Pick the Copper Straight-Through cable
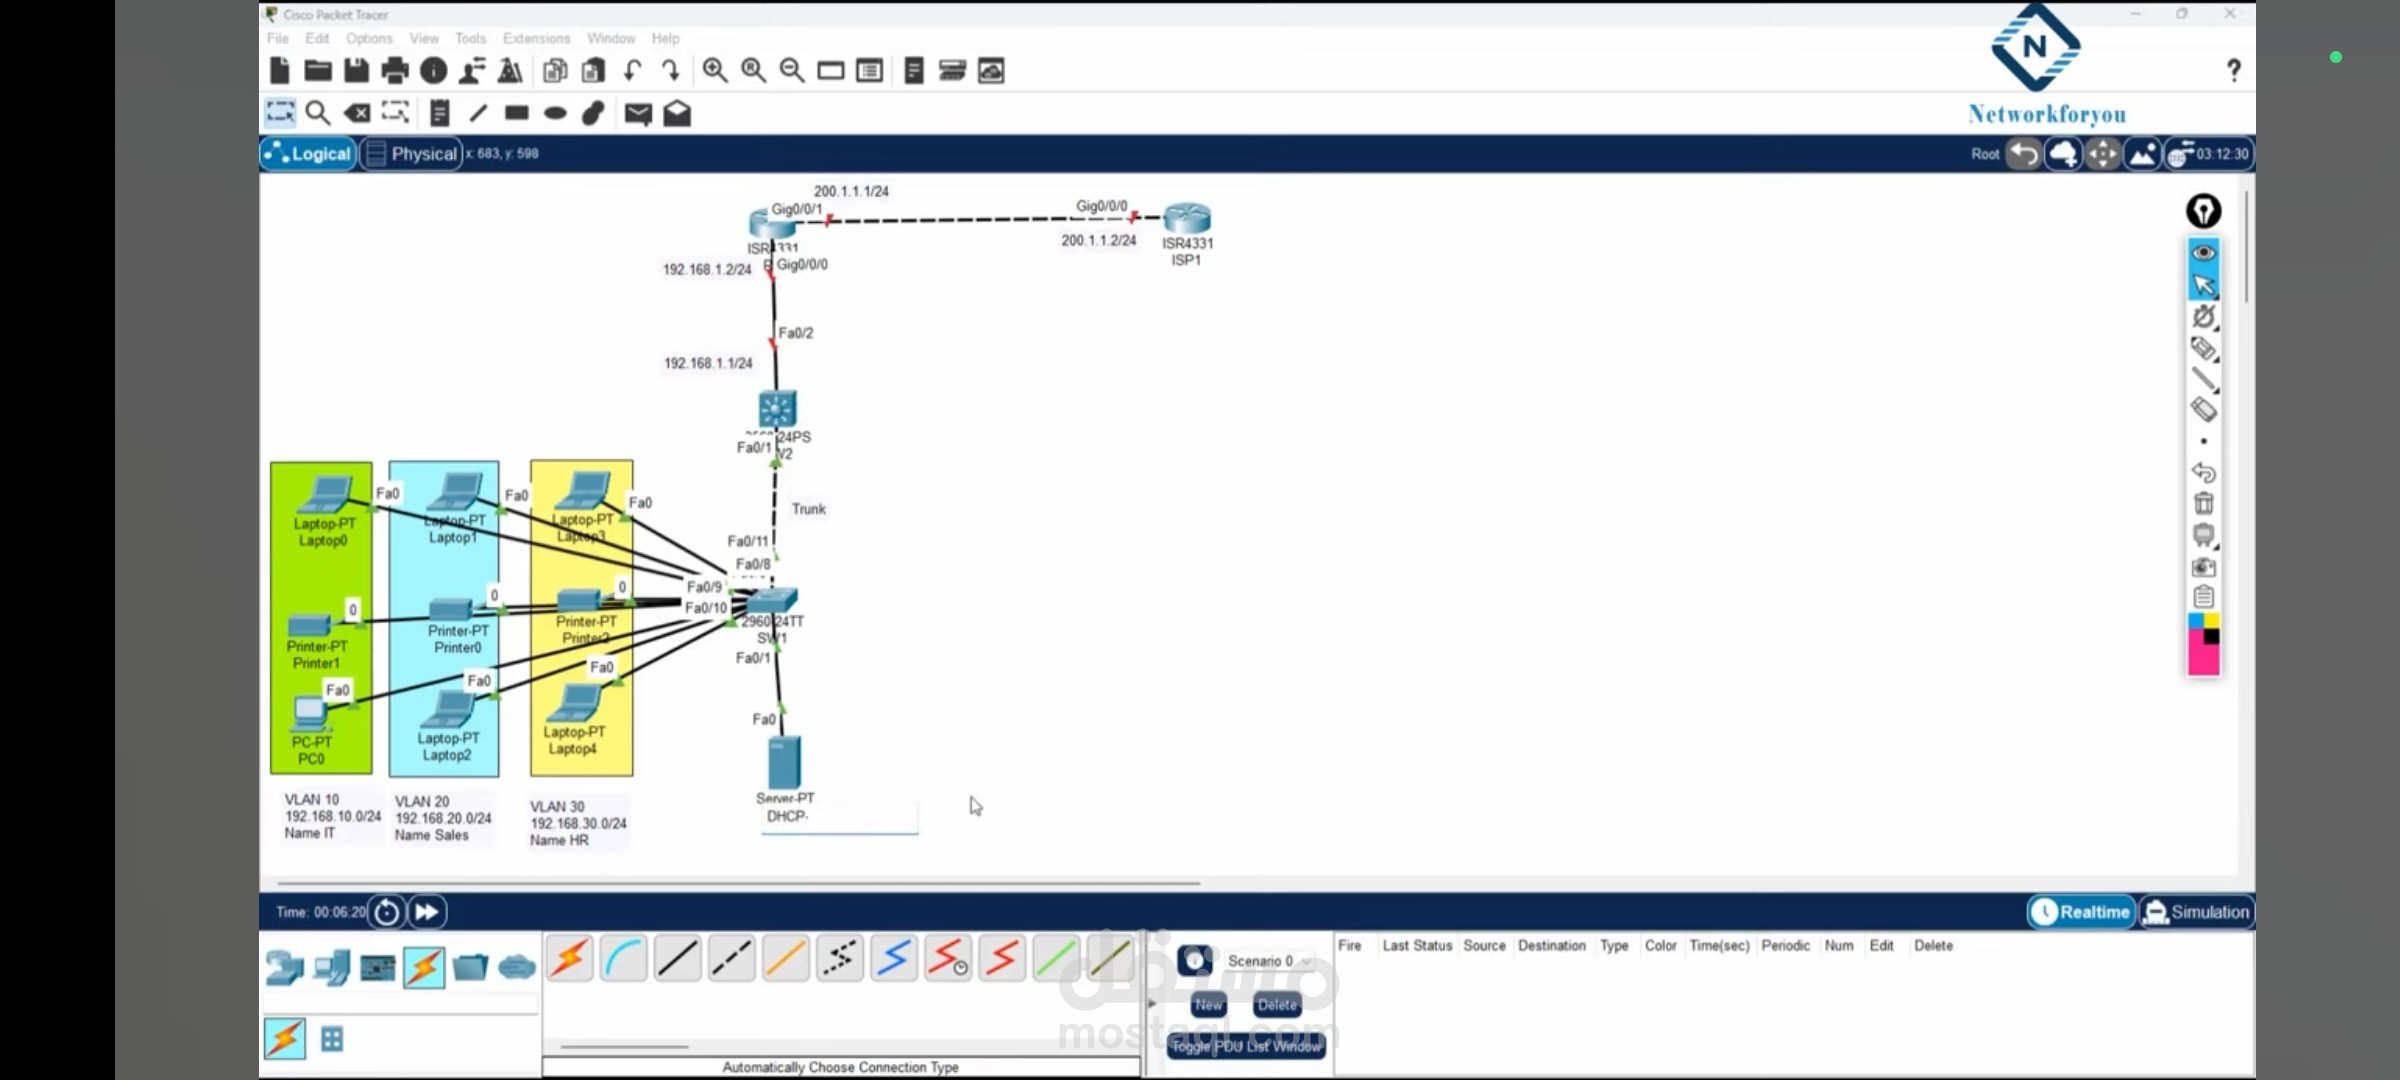The image size is (2400, 1080). click(x=677, y=959)
